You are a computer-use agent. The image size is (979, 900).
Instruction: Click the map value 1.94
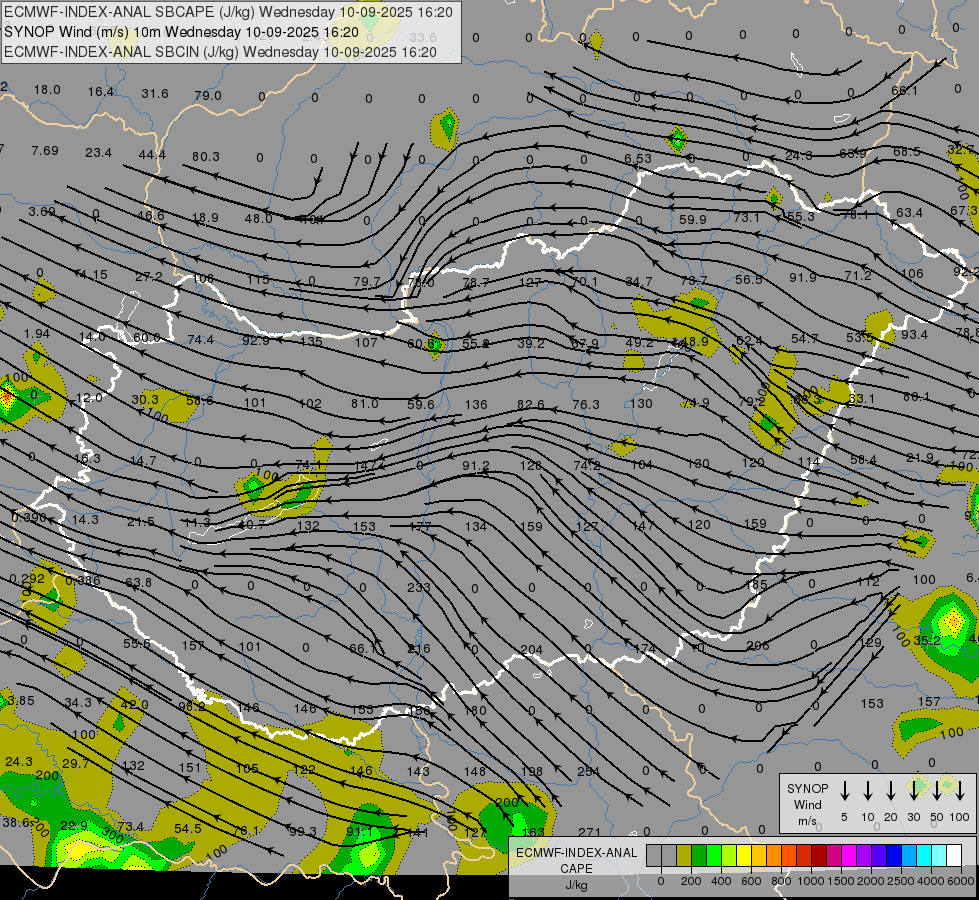pos(37,334)
